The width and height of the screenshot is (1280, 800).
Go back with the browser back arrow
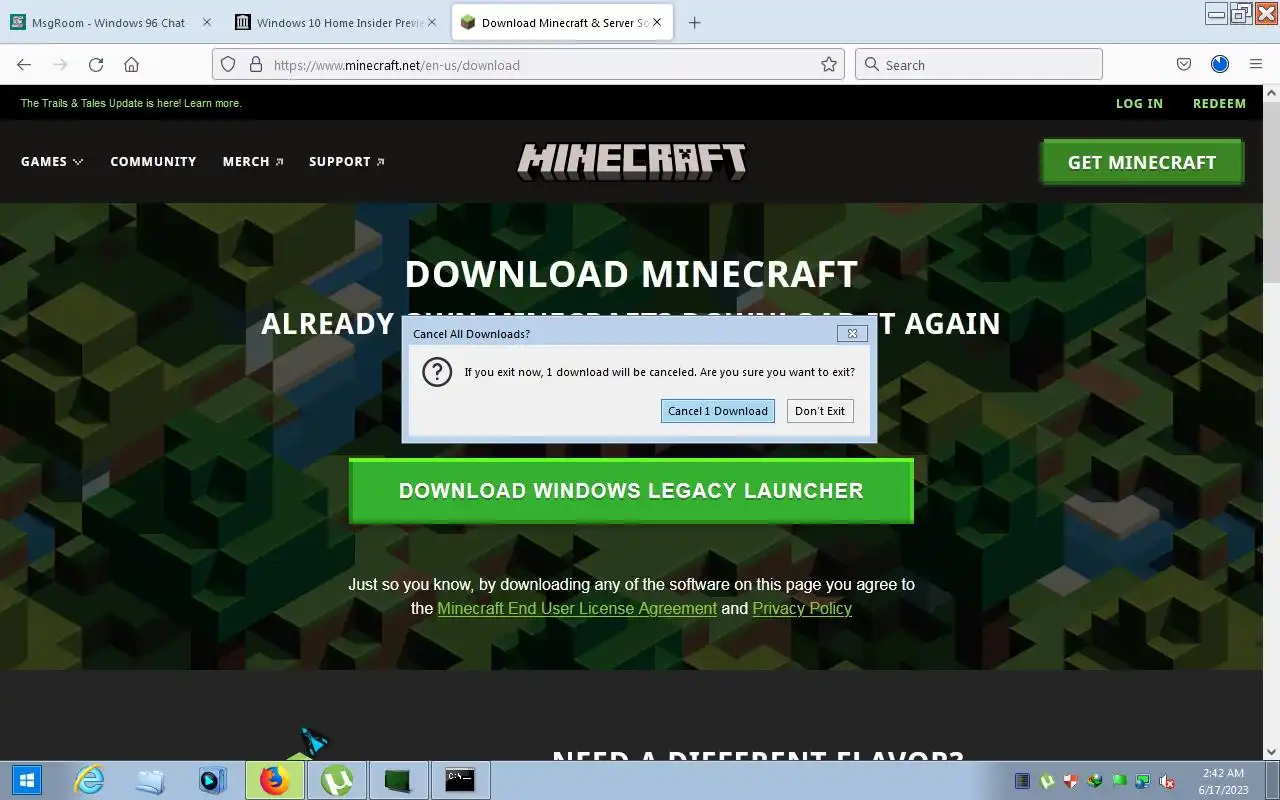click(x=24, y=65)
